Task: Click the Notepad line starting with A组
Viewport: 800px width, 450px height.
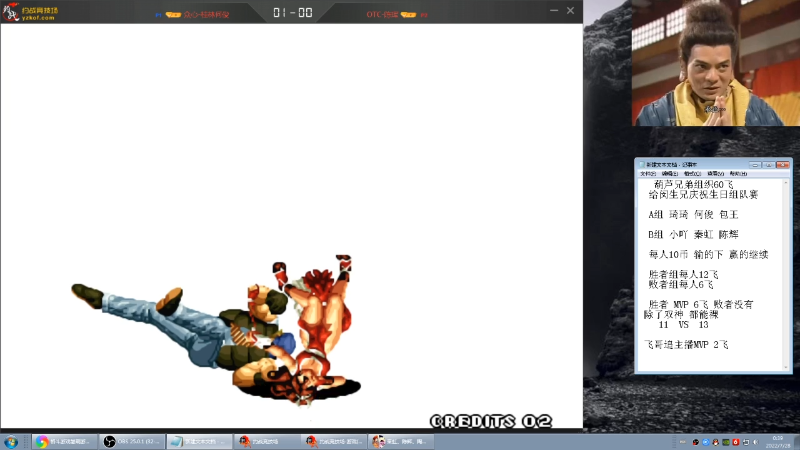Action: (x=693, y=214)
